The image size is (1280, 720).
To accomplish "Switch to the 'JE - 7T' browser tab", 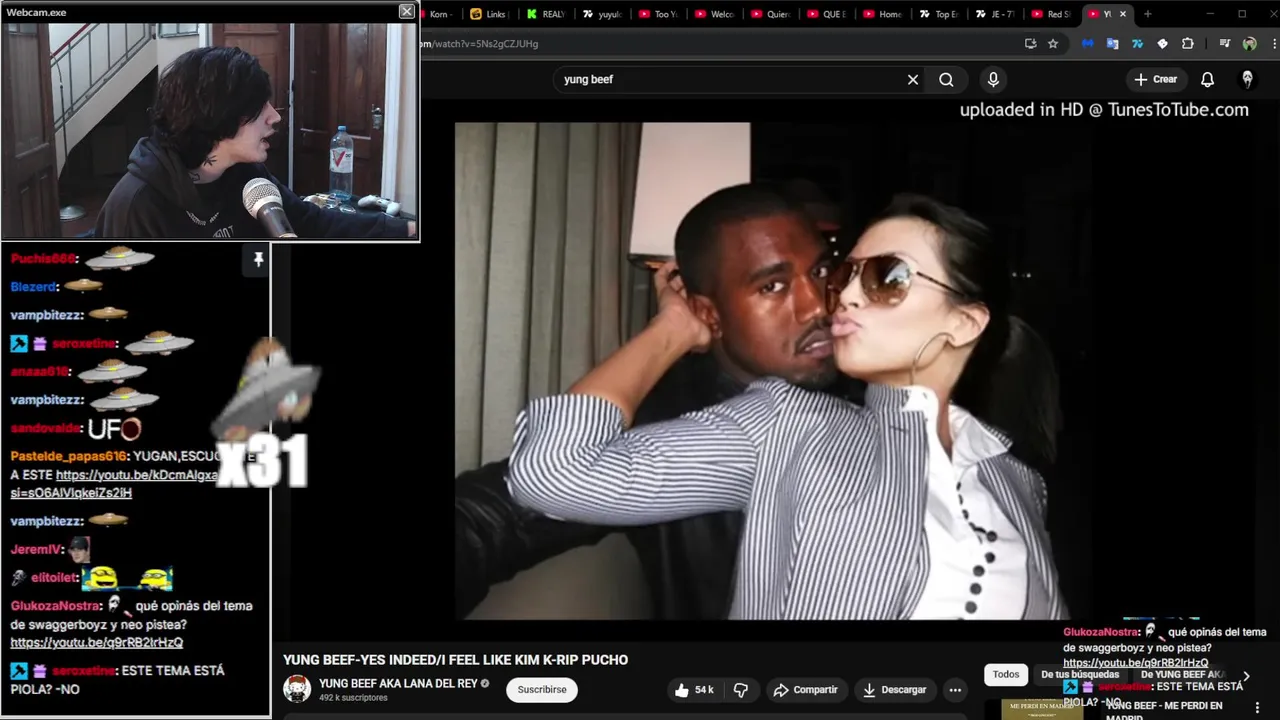I will 994,14.
